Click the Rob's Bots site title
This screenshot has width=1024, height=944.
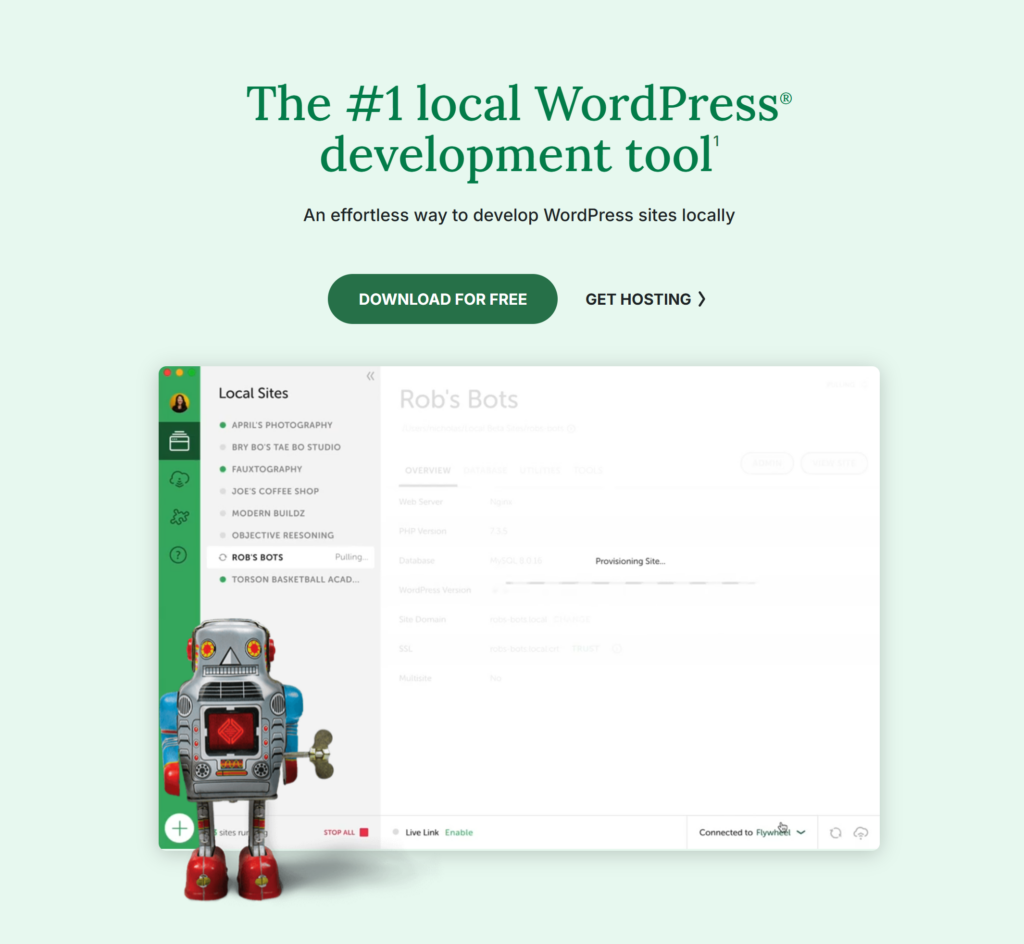point(458,400)
